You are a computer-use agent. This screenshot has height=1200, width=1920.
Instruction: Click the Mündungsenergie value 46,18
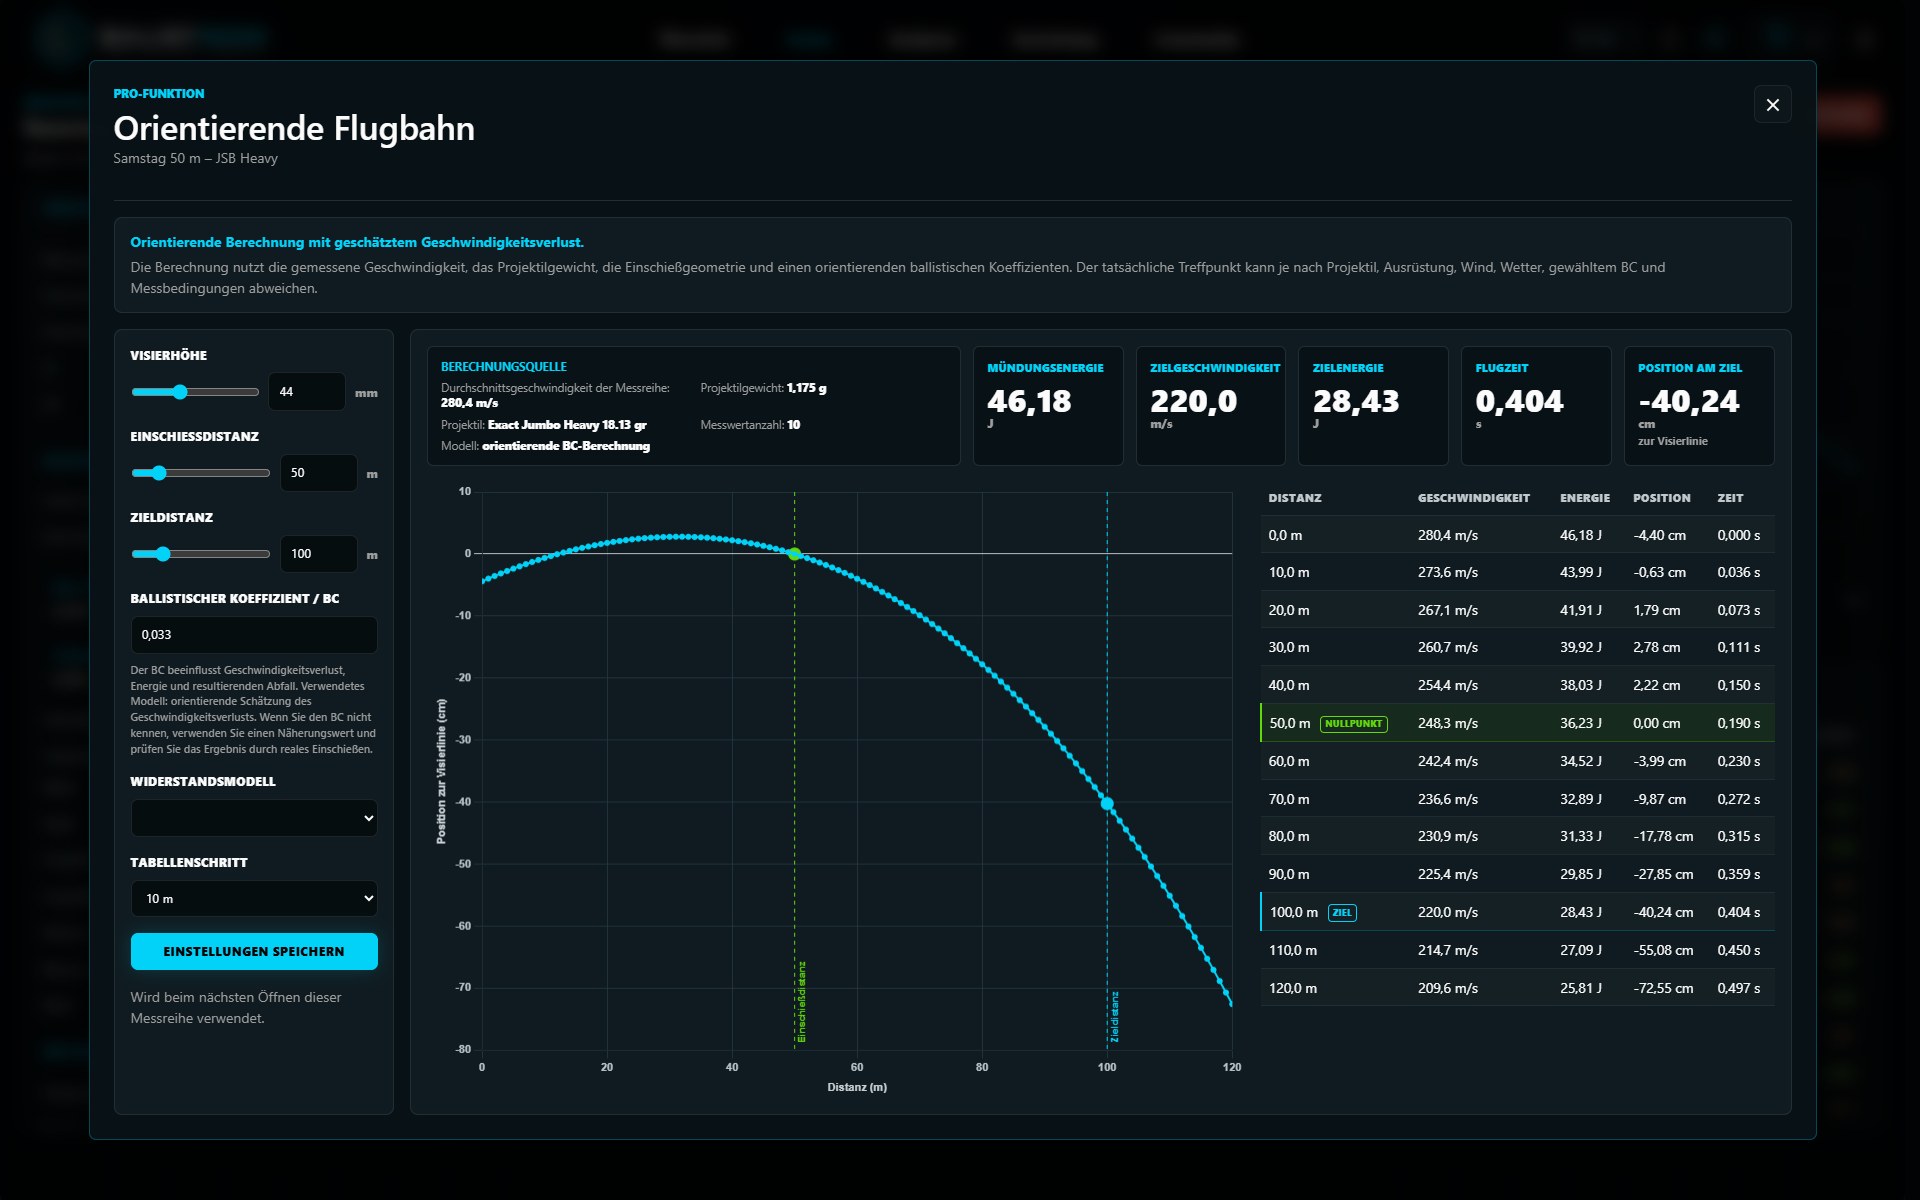pyautogui.click(x=1029, y=402)
